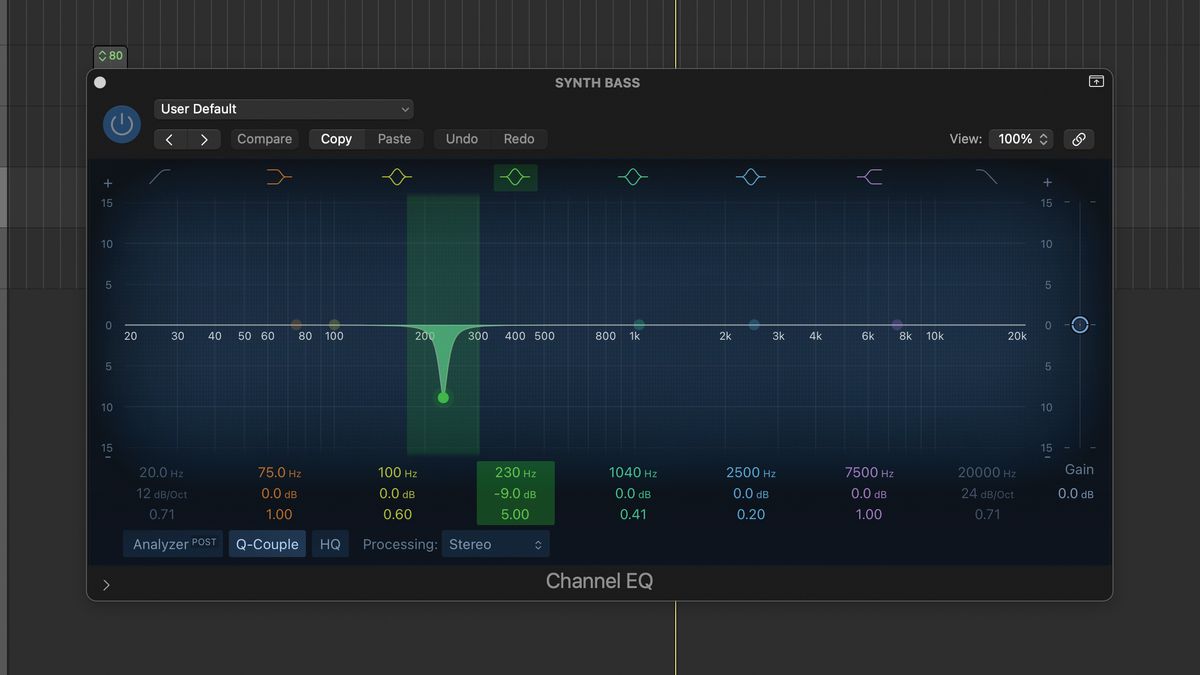Select the highlighted green 230 Hz band icon
Image resolution: width=1200 pixels, height=675 pixels.
(515, 177)
